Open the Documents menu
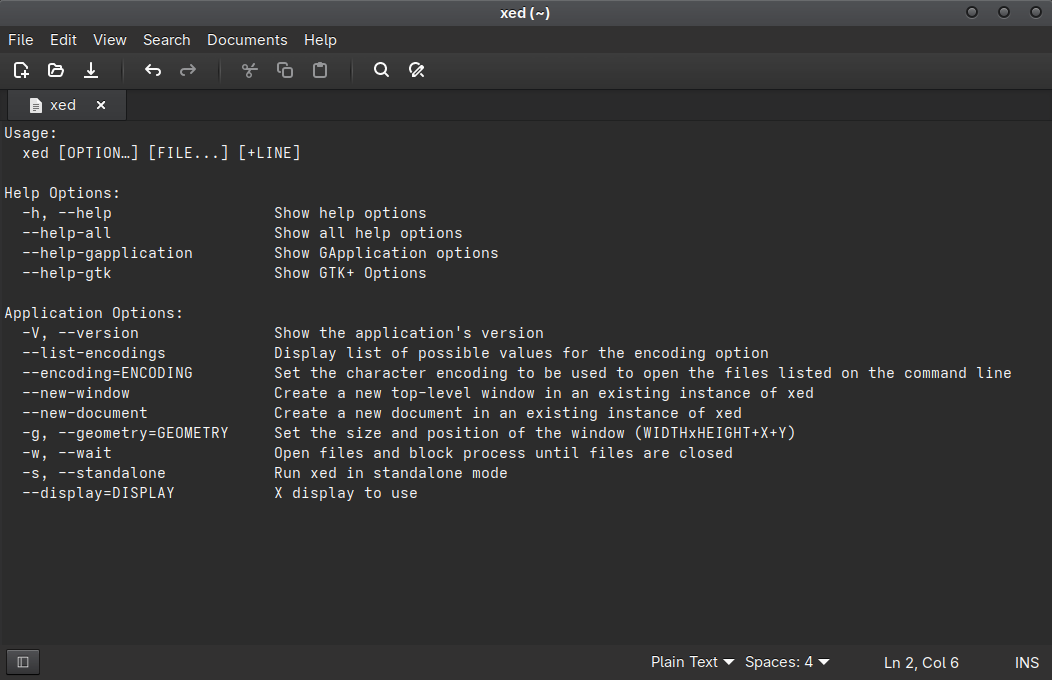The height and width of the screenshot is (680, 1052). 247,40
